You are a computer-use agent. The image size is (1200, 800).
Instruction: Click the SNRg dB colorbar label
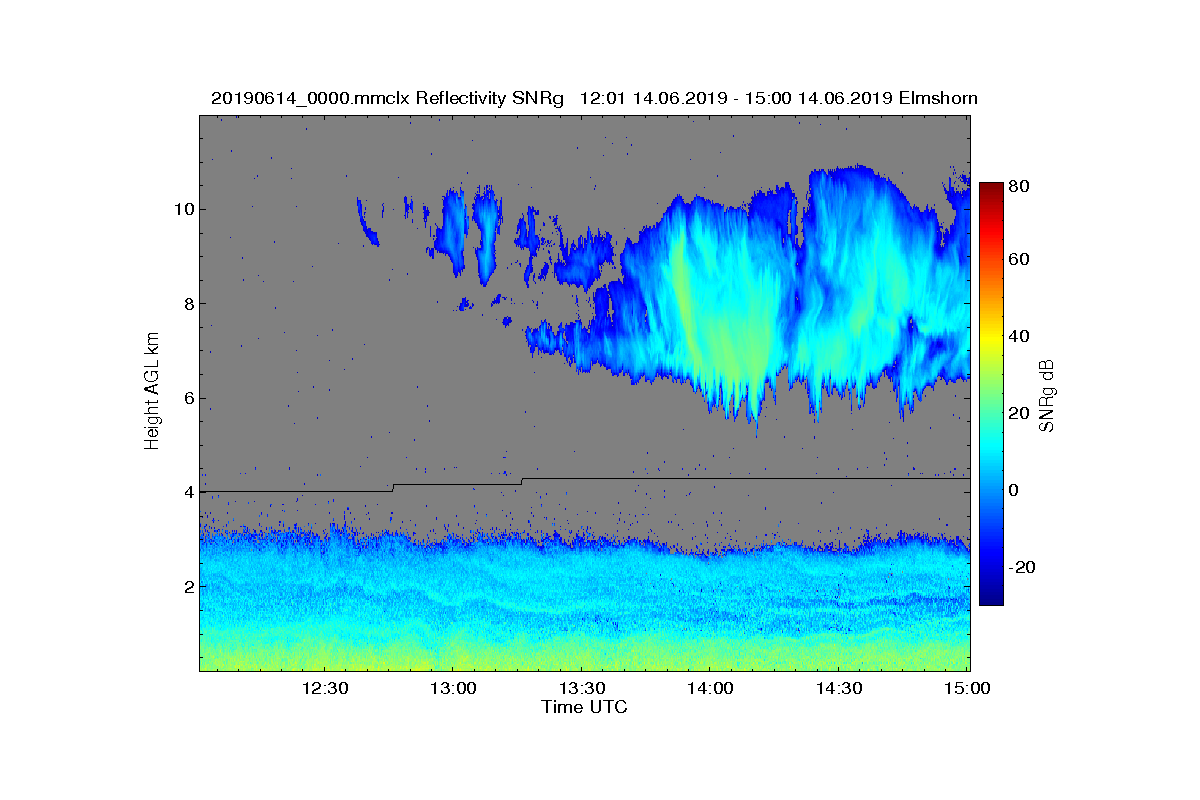click(x=1048, y=394)
